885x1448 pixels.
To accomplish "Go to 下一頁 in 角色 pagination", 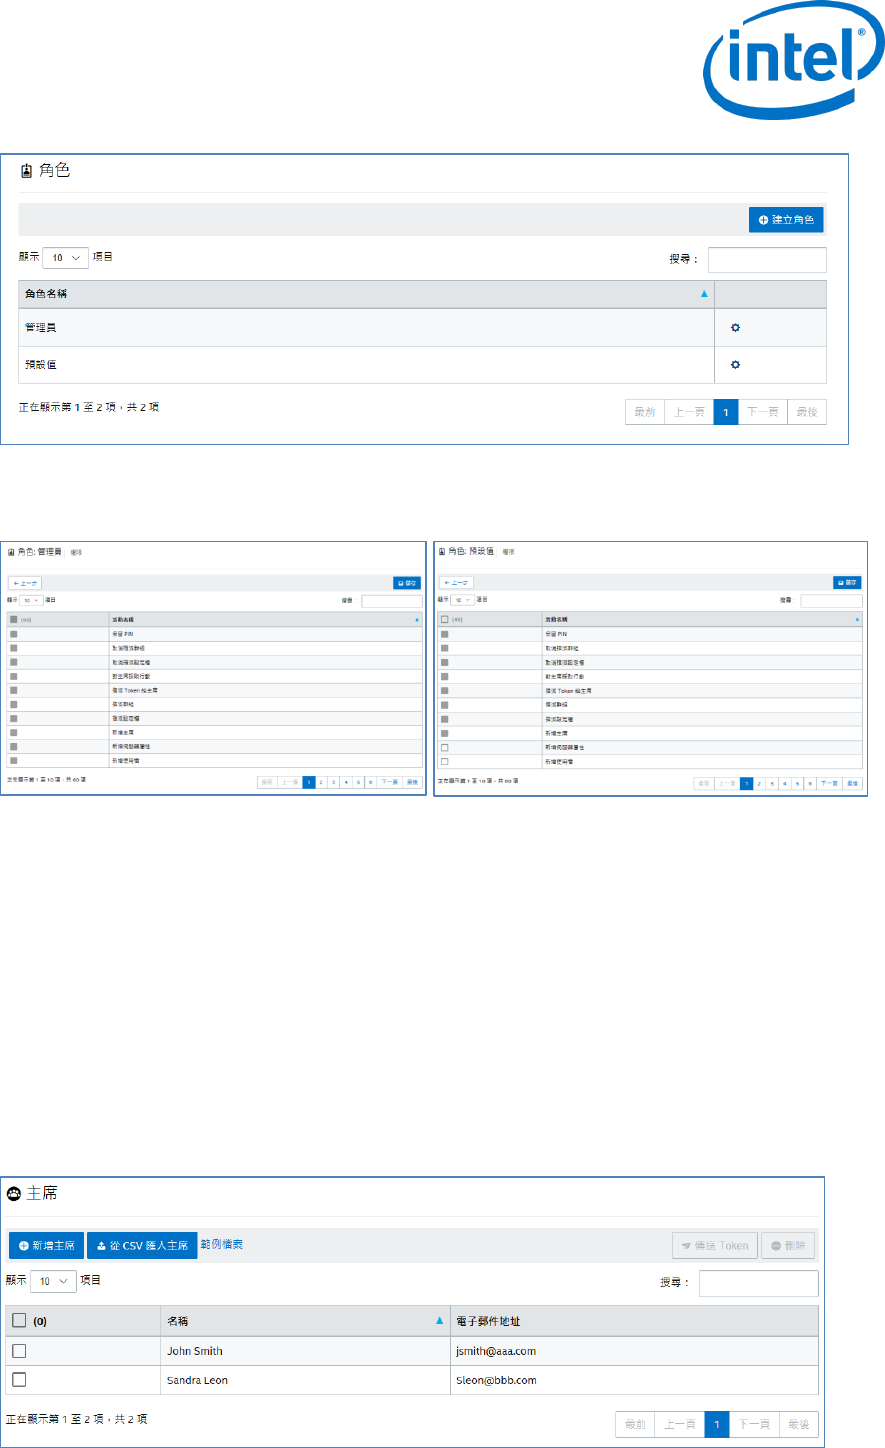I will tap(762, 412).
